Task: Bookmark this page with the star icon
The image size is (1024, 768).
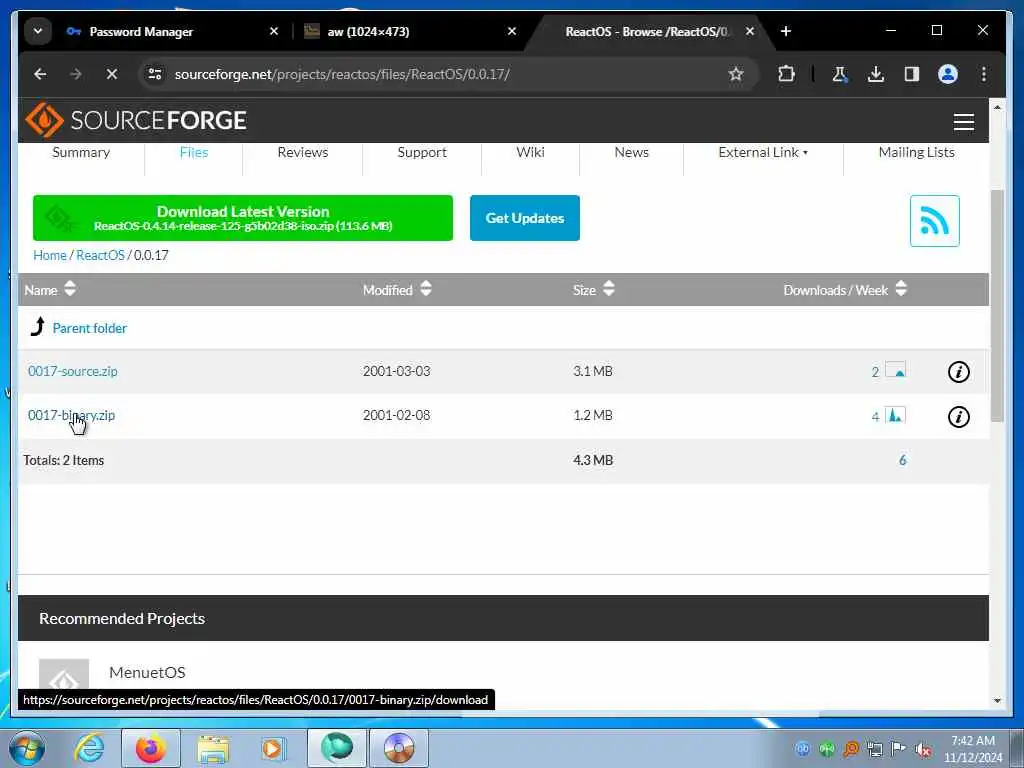Action: click(x=736, y=74)
